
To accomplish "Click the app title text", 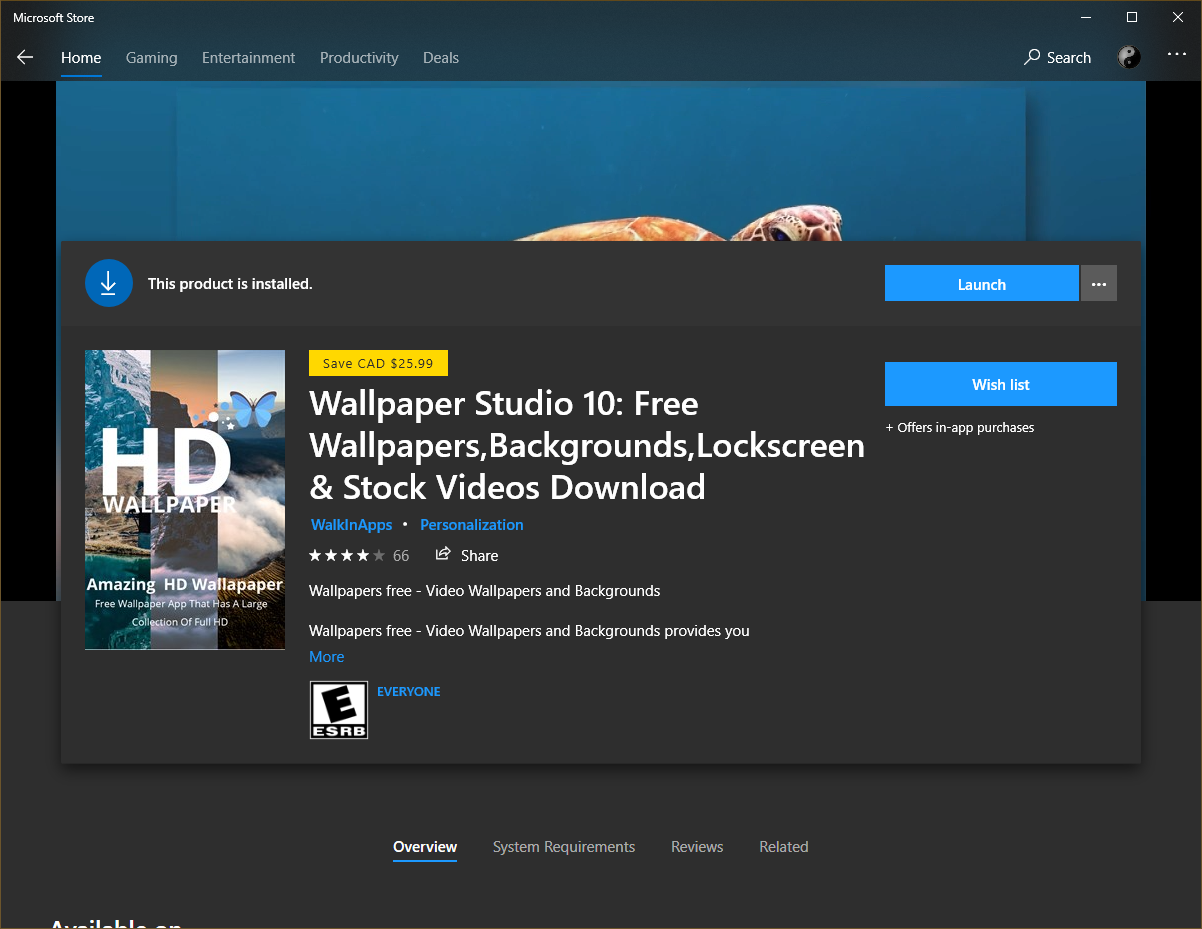I will pyautogui.click(x=587, y=445).
